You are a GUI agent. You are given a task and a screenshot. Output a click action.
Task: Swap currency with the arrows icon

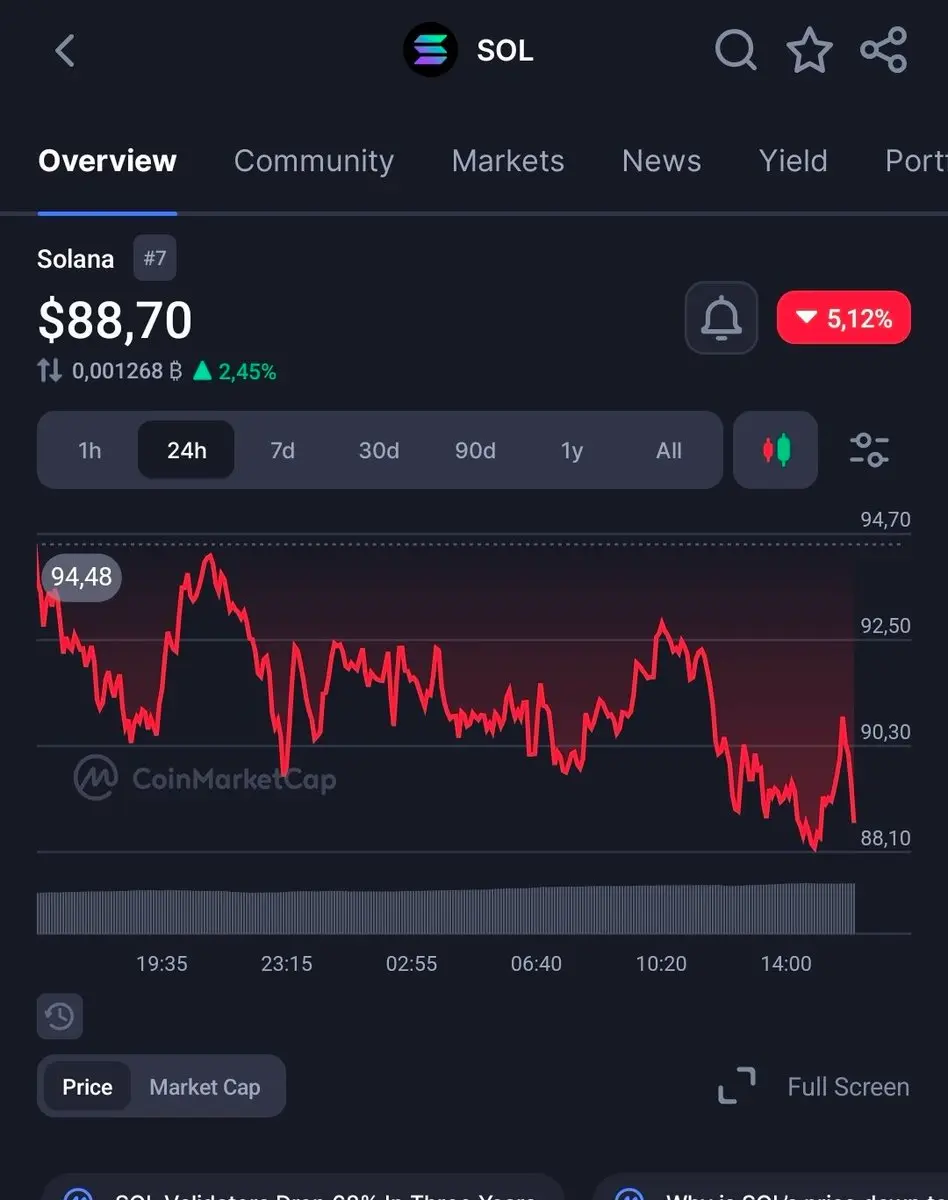49,371
